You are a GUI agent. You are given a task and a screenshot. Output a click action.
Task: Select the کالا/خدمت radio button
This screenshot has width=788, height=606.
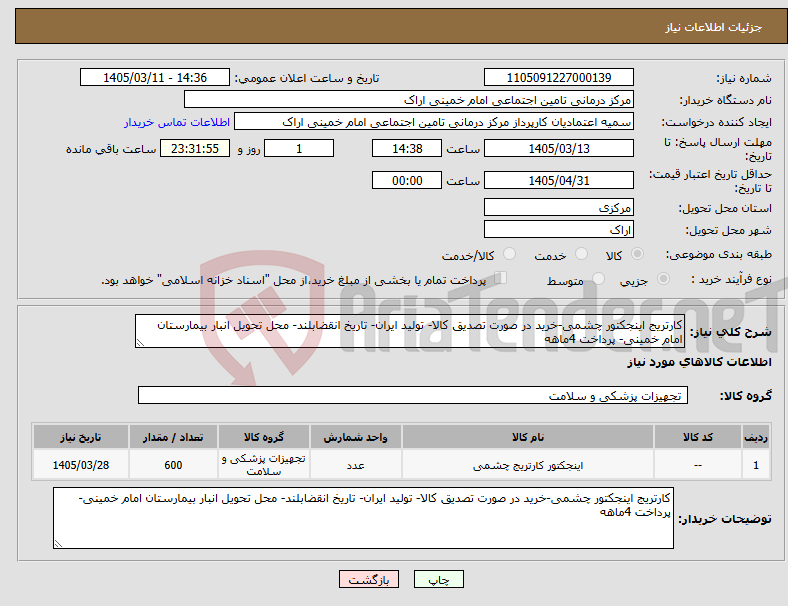click(509, 254)
